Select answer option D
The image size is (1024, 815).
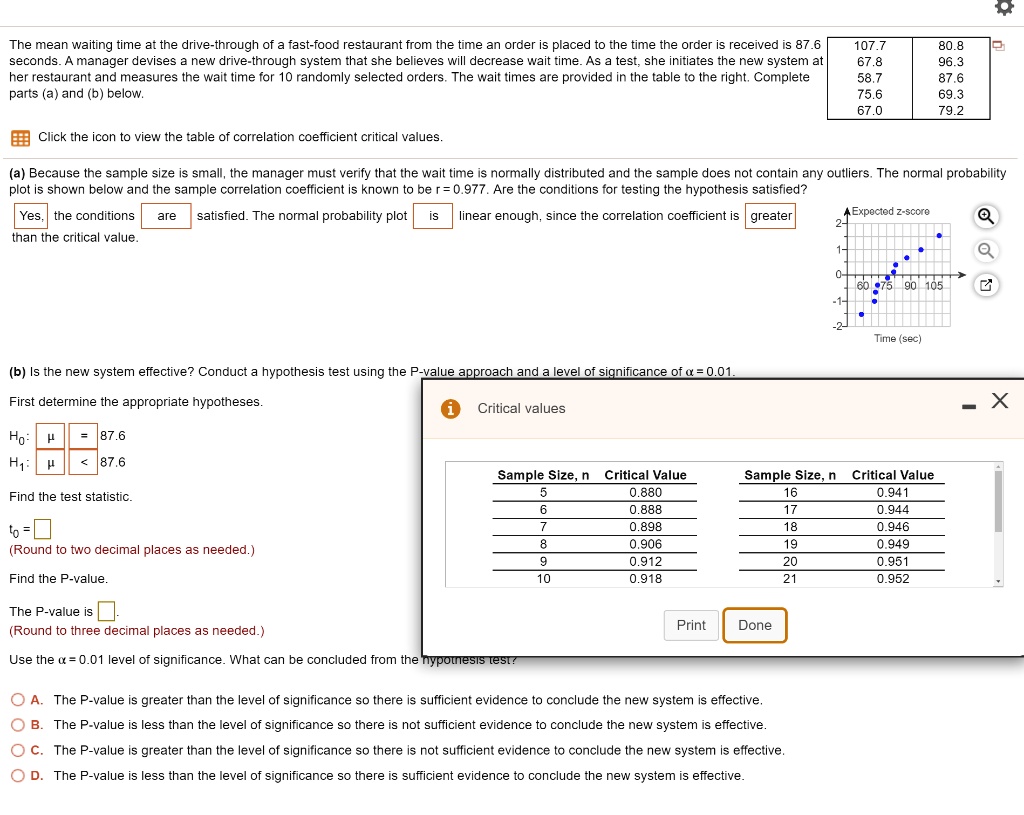(x=18, y=776)
